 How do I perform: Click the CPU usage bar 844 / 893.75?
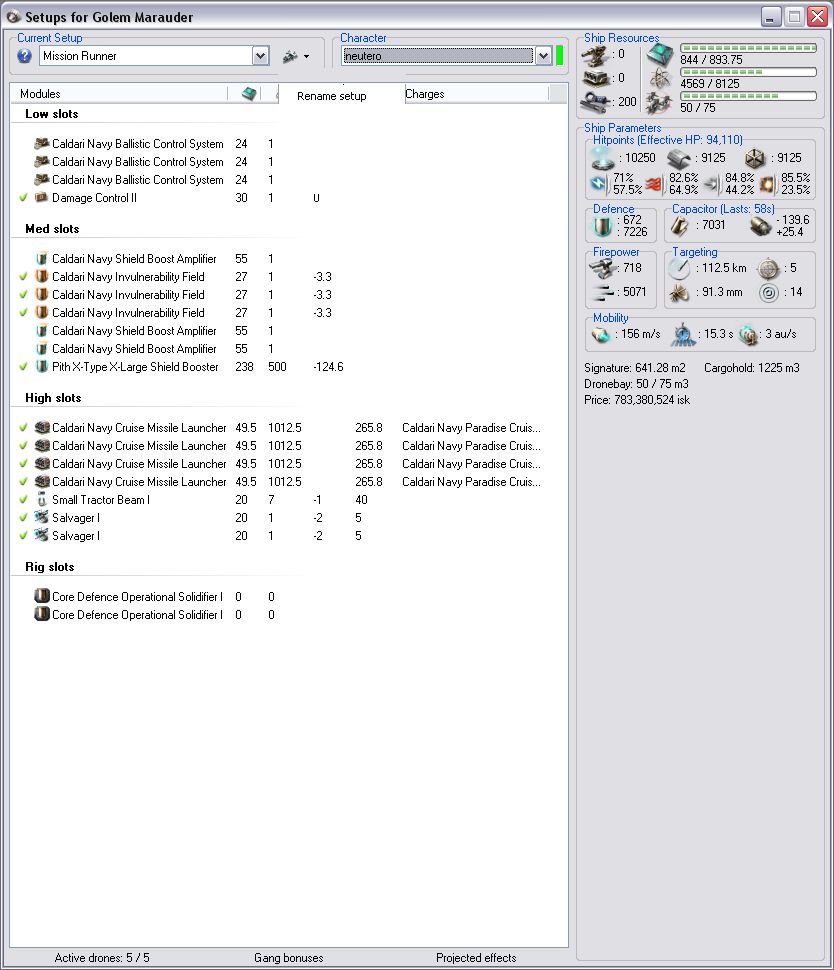pyautogui.click(x=748, y=48)
